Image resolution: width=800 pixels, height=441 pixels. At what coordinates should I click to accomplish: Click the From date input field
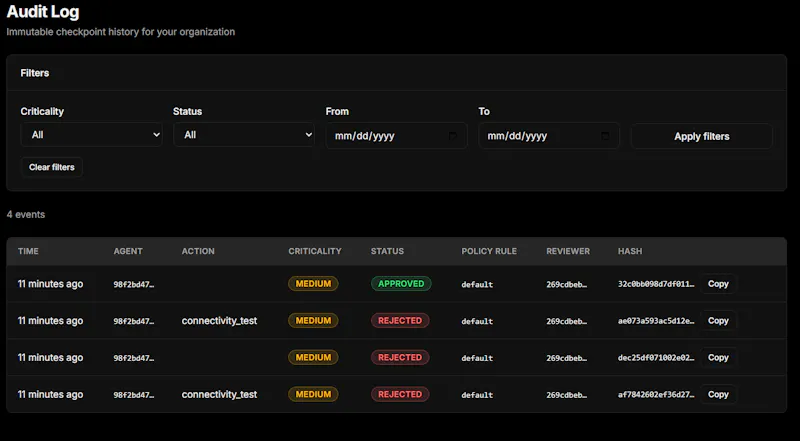click(x=396, y=136)
